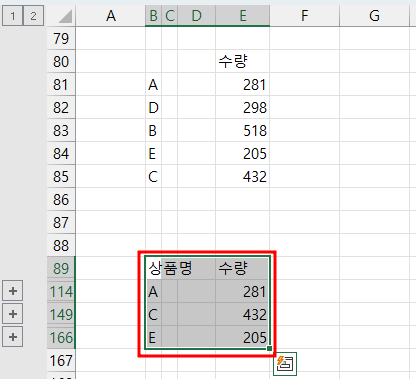Select column C header
The image size is (416, 379).
click(x=170, y=16)
